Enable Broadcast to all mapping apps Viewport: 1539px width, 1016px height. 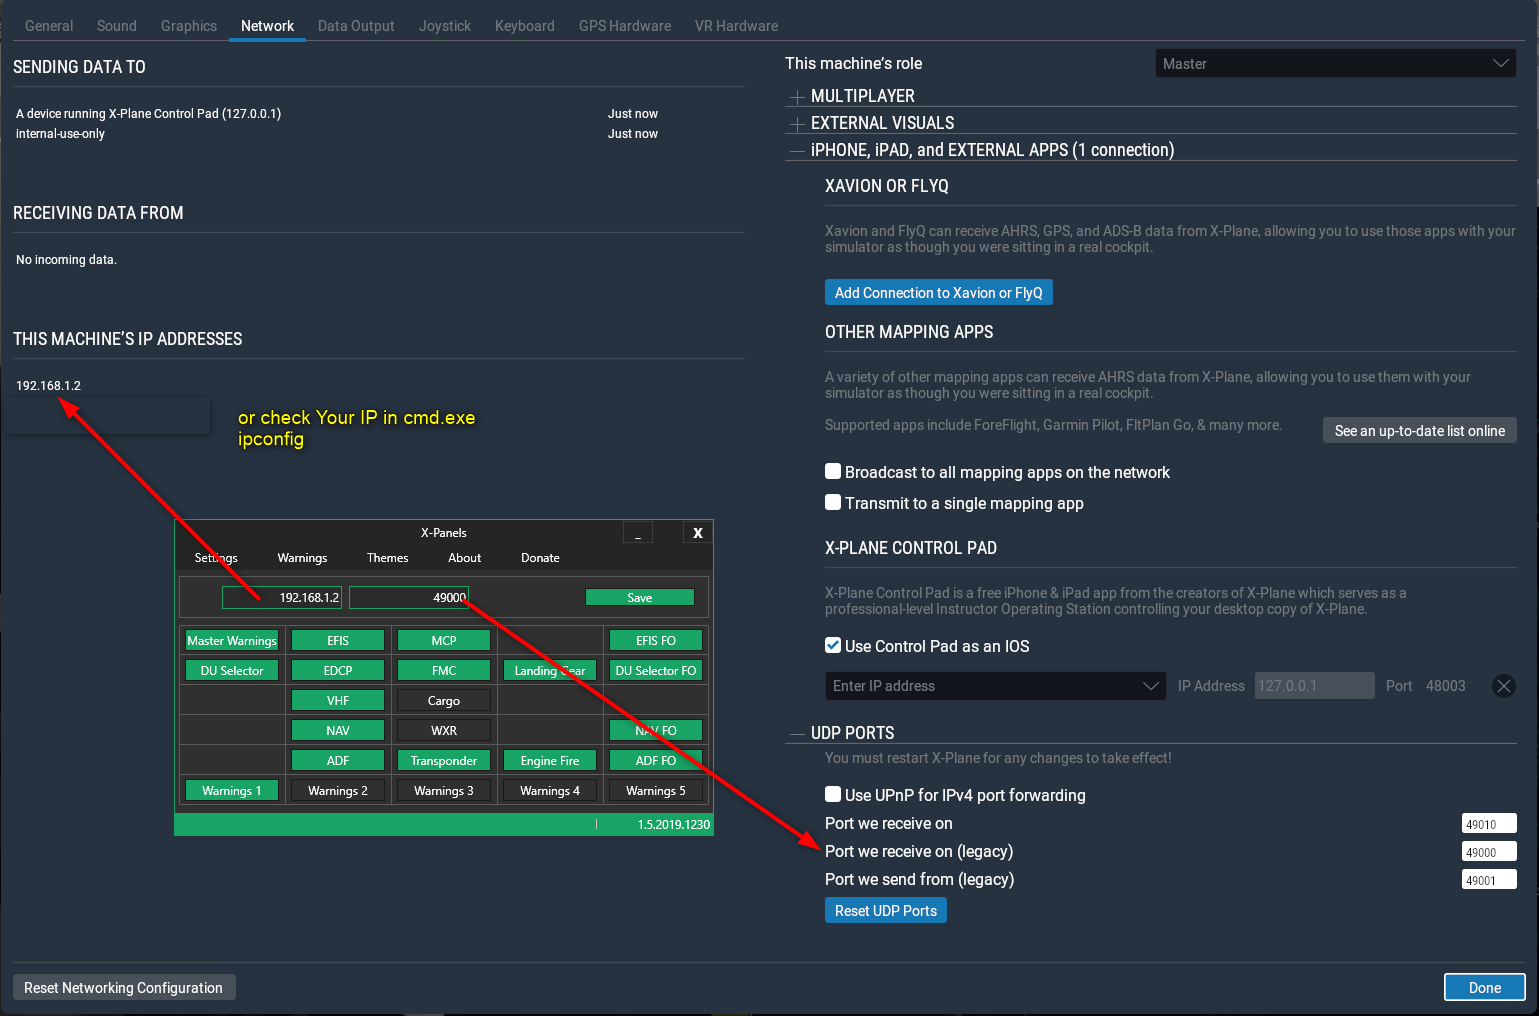[833, 471]
